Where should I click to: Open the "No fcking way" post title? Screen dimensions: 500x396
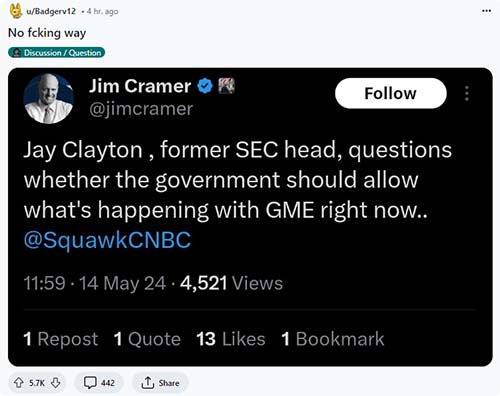point(47,33)
